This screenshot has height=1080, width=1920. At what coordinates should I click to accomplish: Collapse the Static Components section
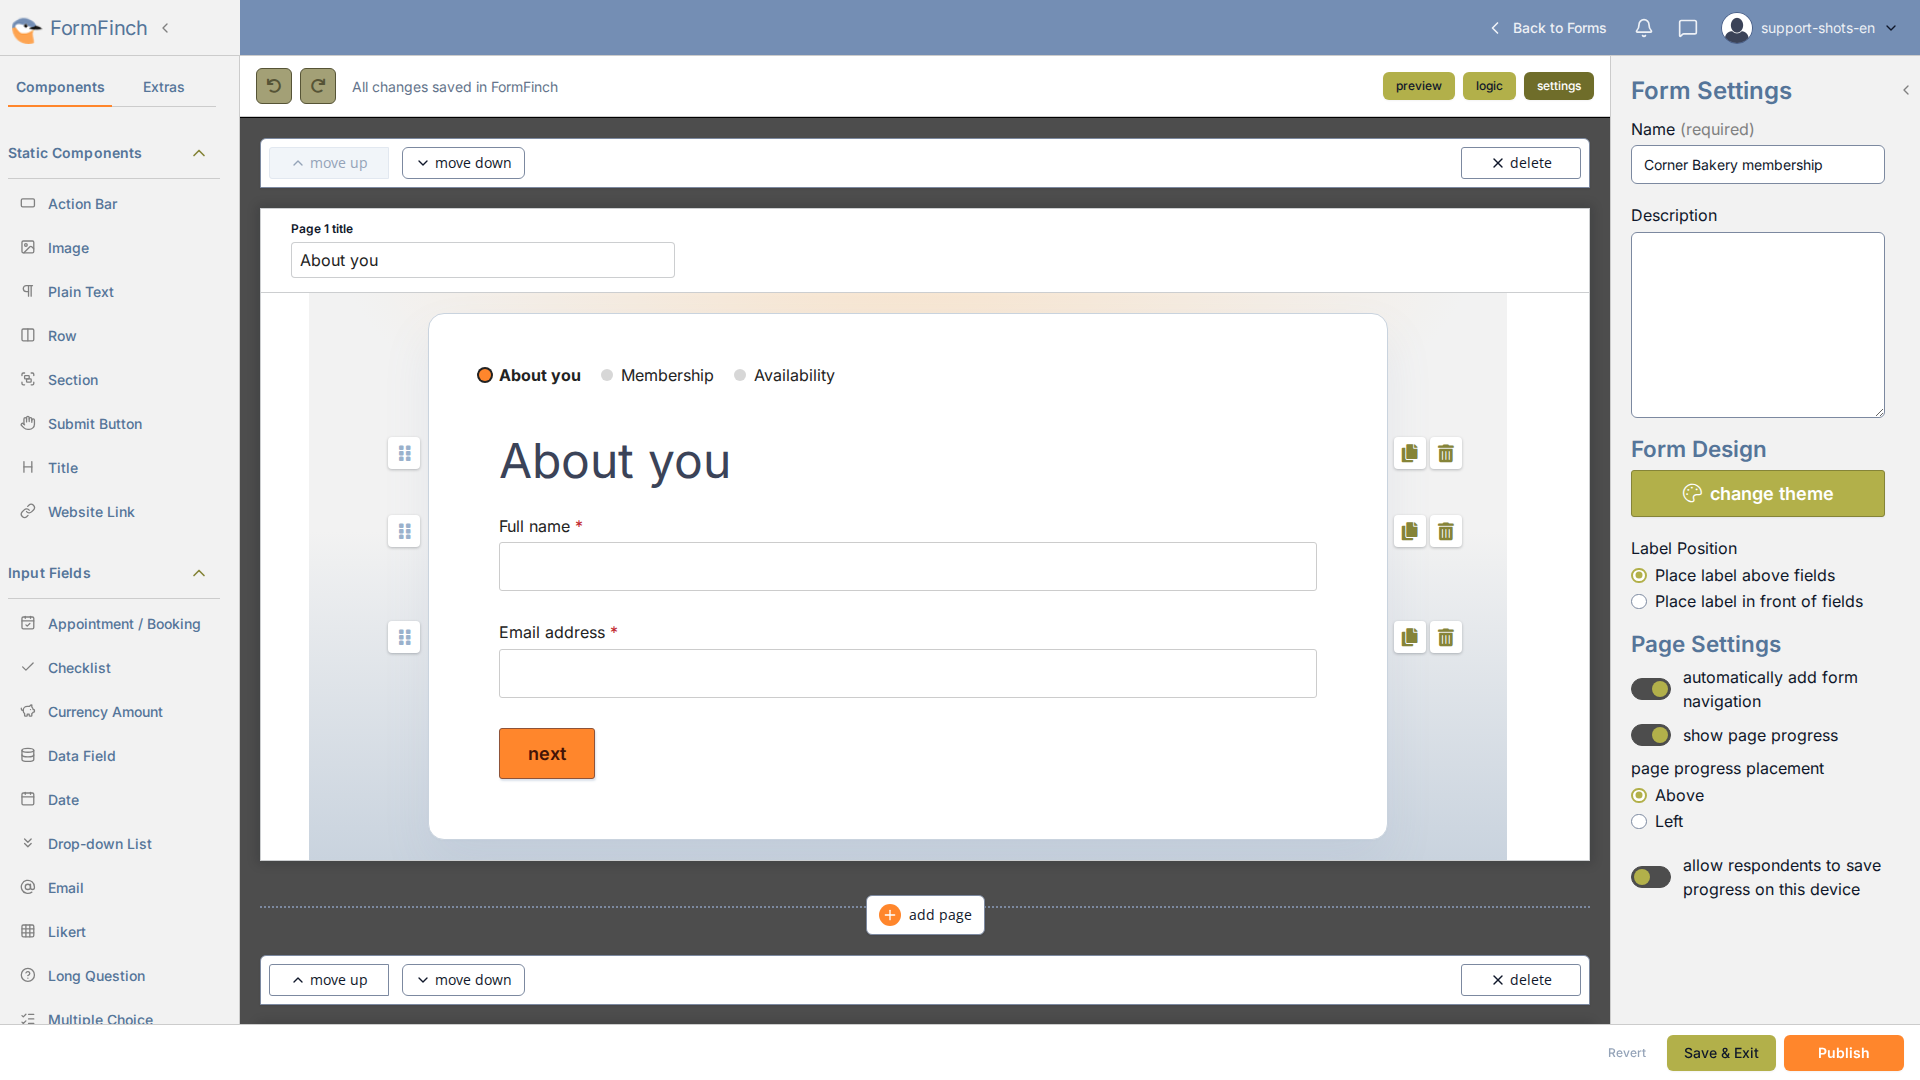coord(199,153)
